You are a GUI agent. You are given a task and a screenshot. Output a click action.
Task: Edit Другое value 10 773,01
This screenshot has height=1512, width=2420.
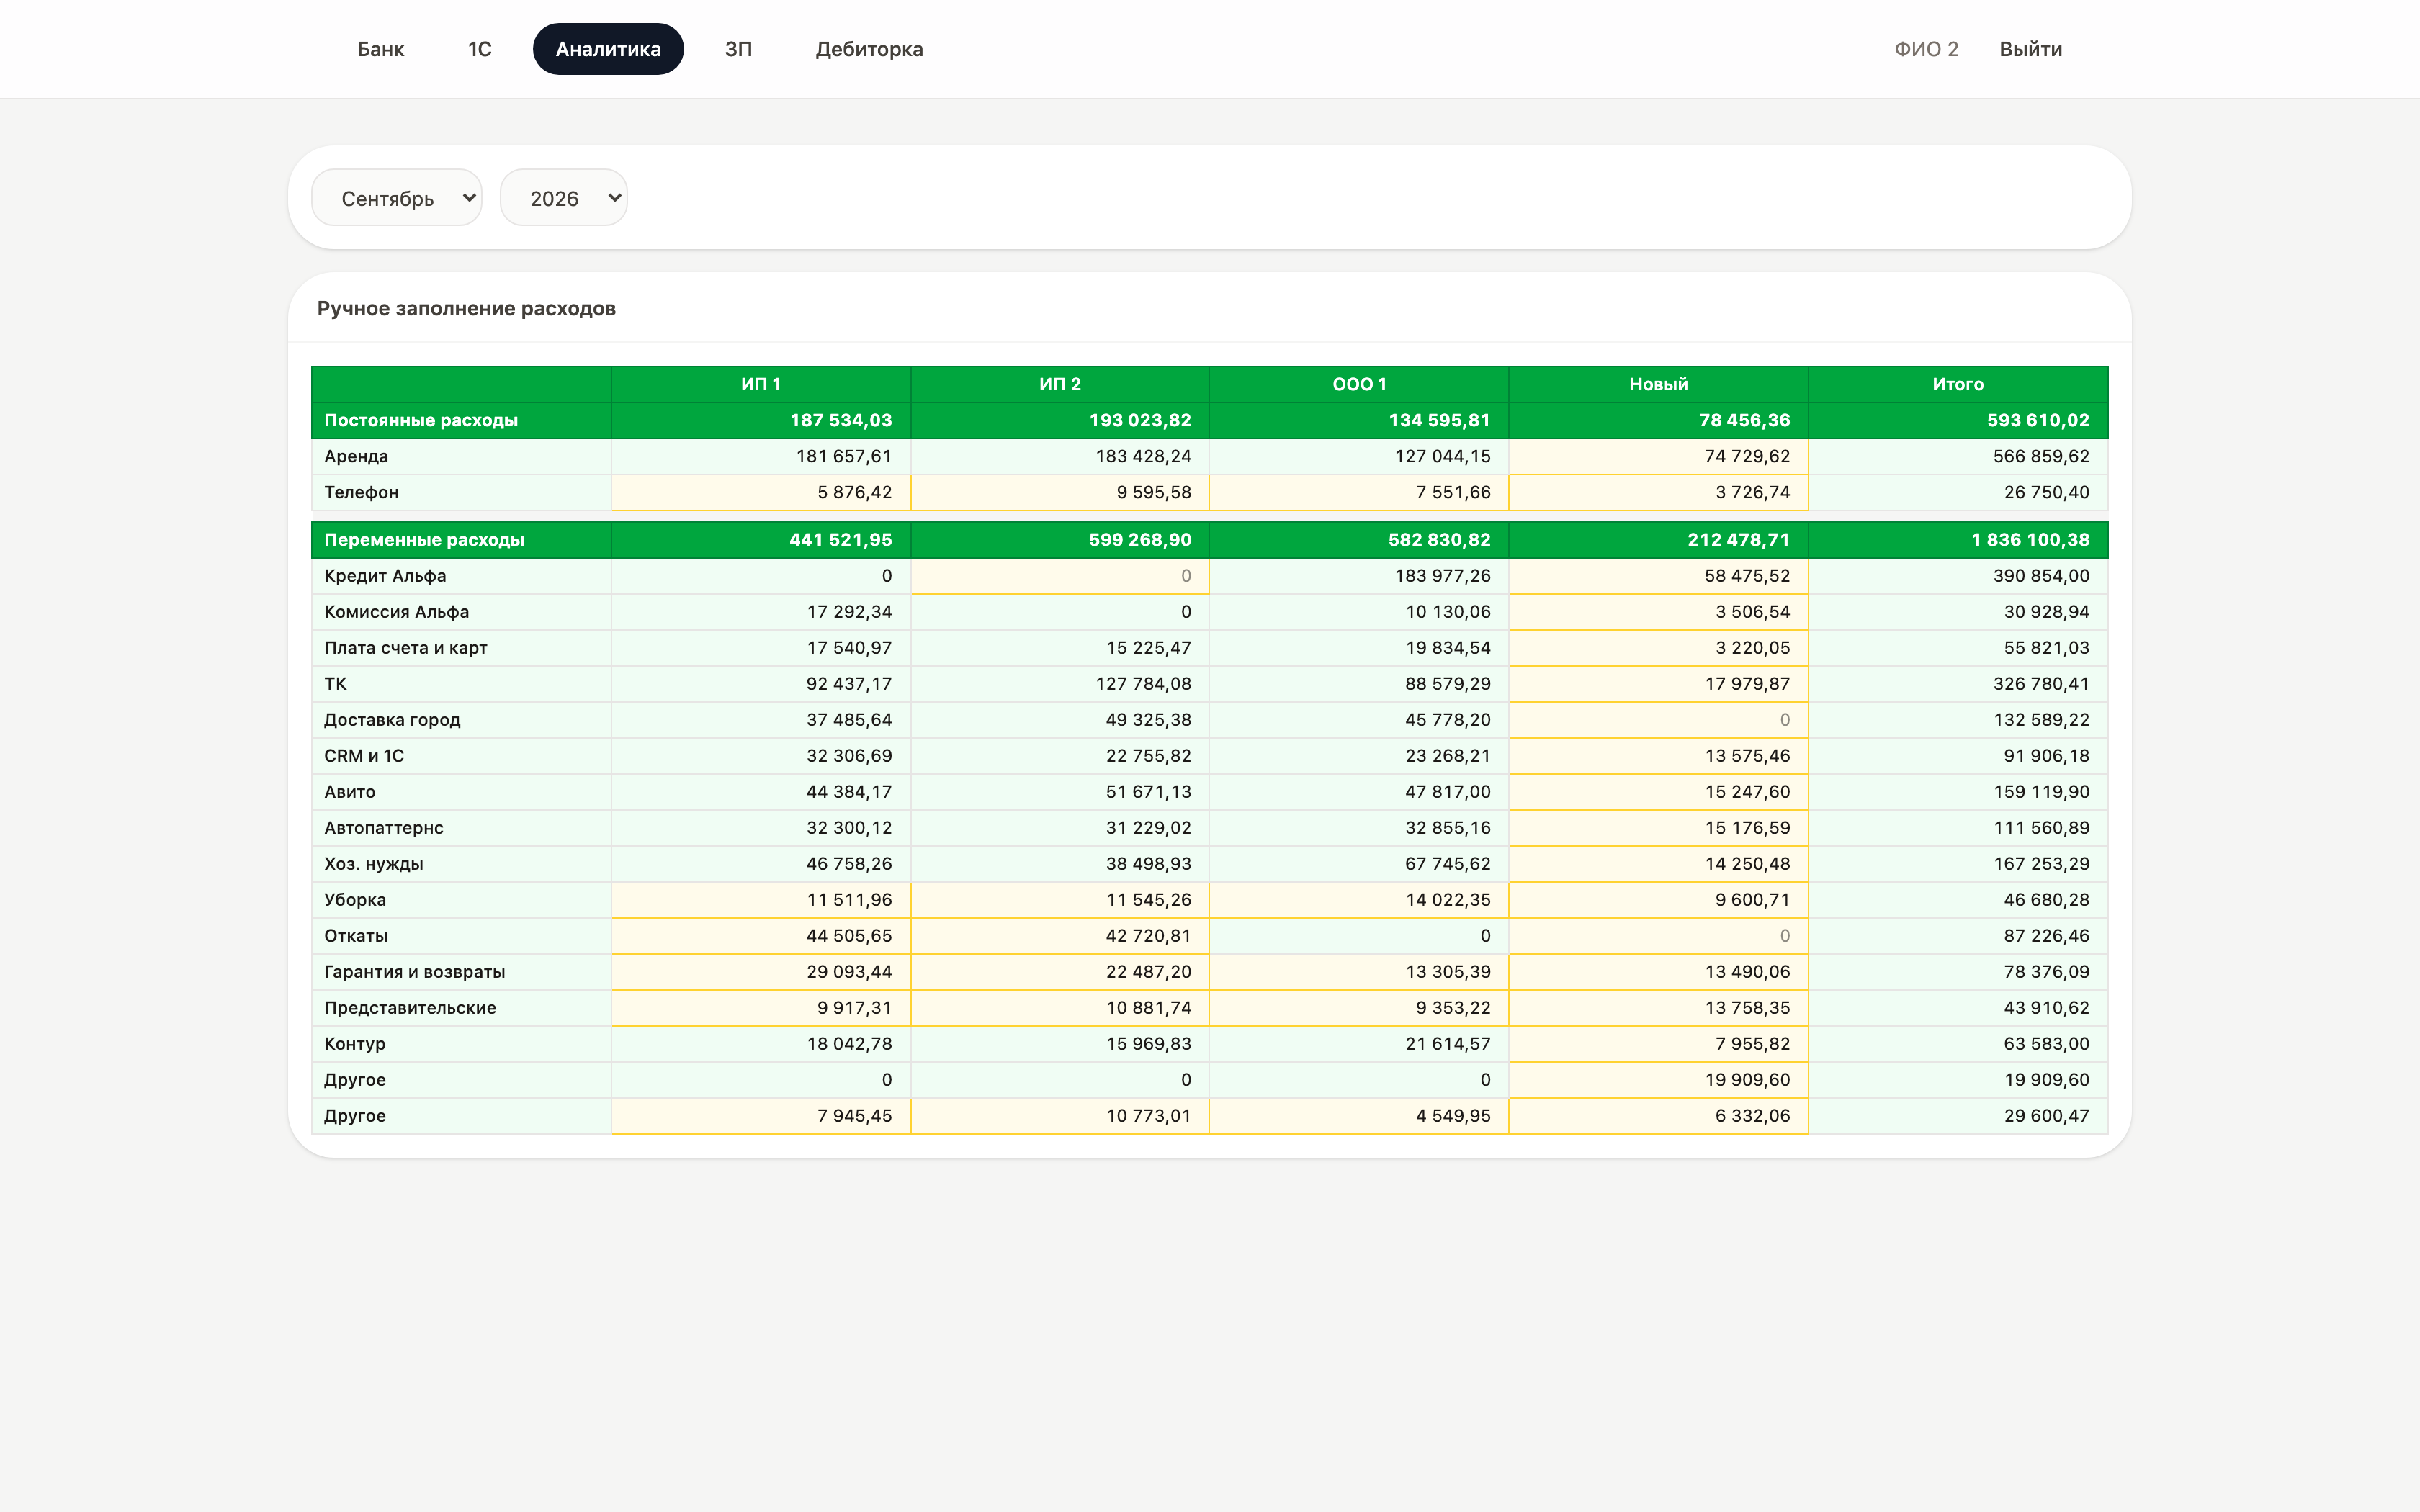(1060, 1116)
